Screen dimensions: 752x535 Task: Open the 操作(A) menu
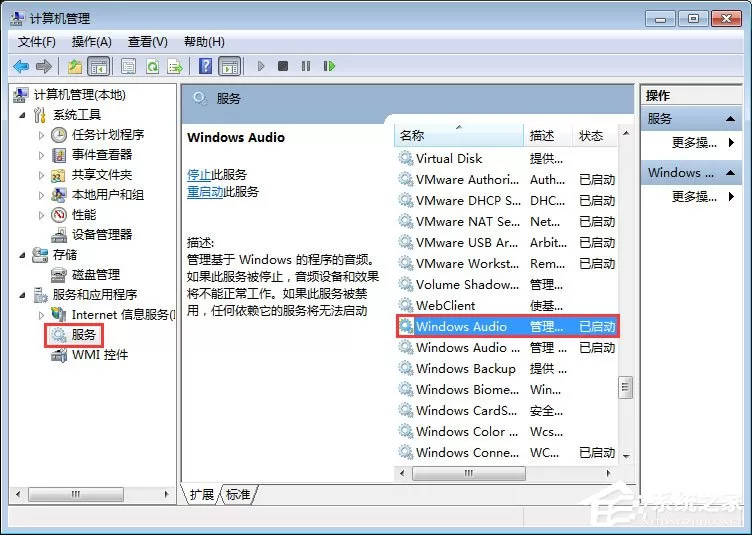pyautogui.click(x=92, y=42)
